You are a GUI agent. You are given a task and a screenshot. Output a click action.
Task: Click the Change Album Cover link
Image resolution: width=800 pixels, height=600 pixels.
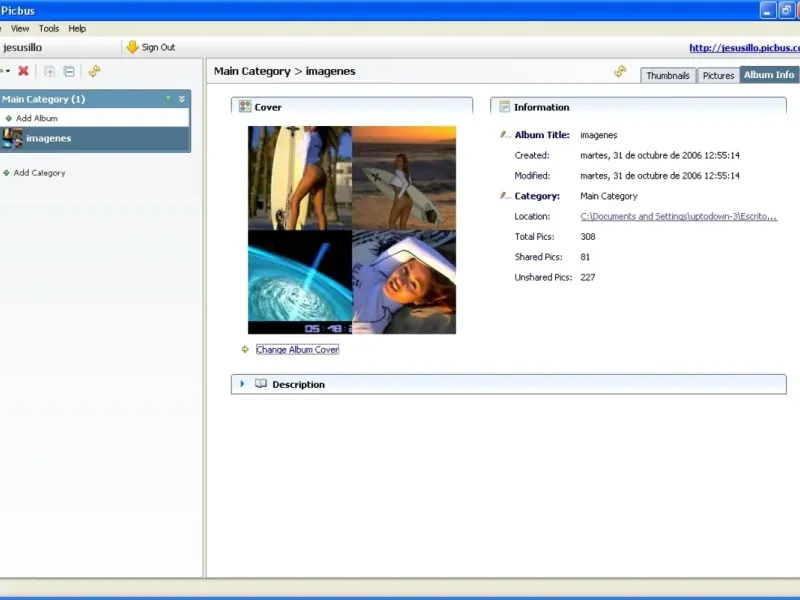297,349
